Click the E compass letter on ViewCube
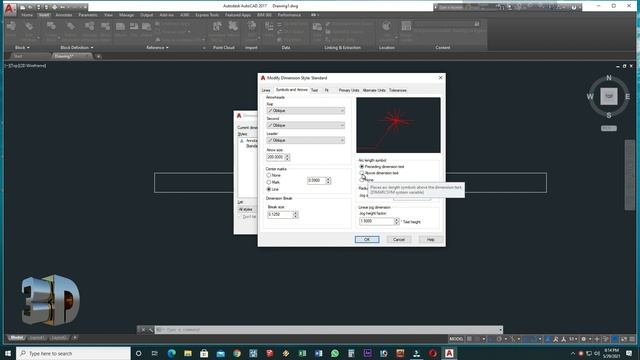The image size is (640, 360). tap(627, 97)
